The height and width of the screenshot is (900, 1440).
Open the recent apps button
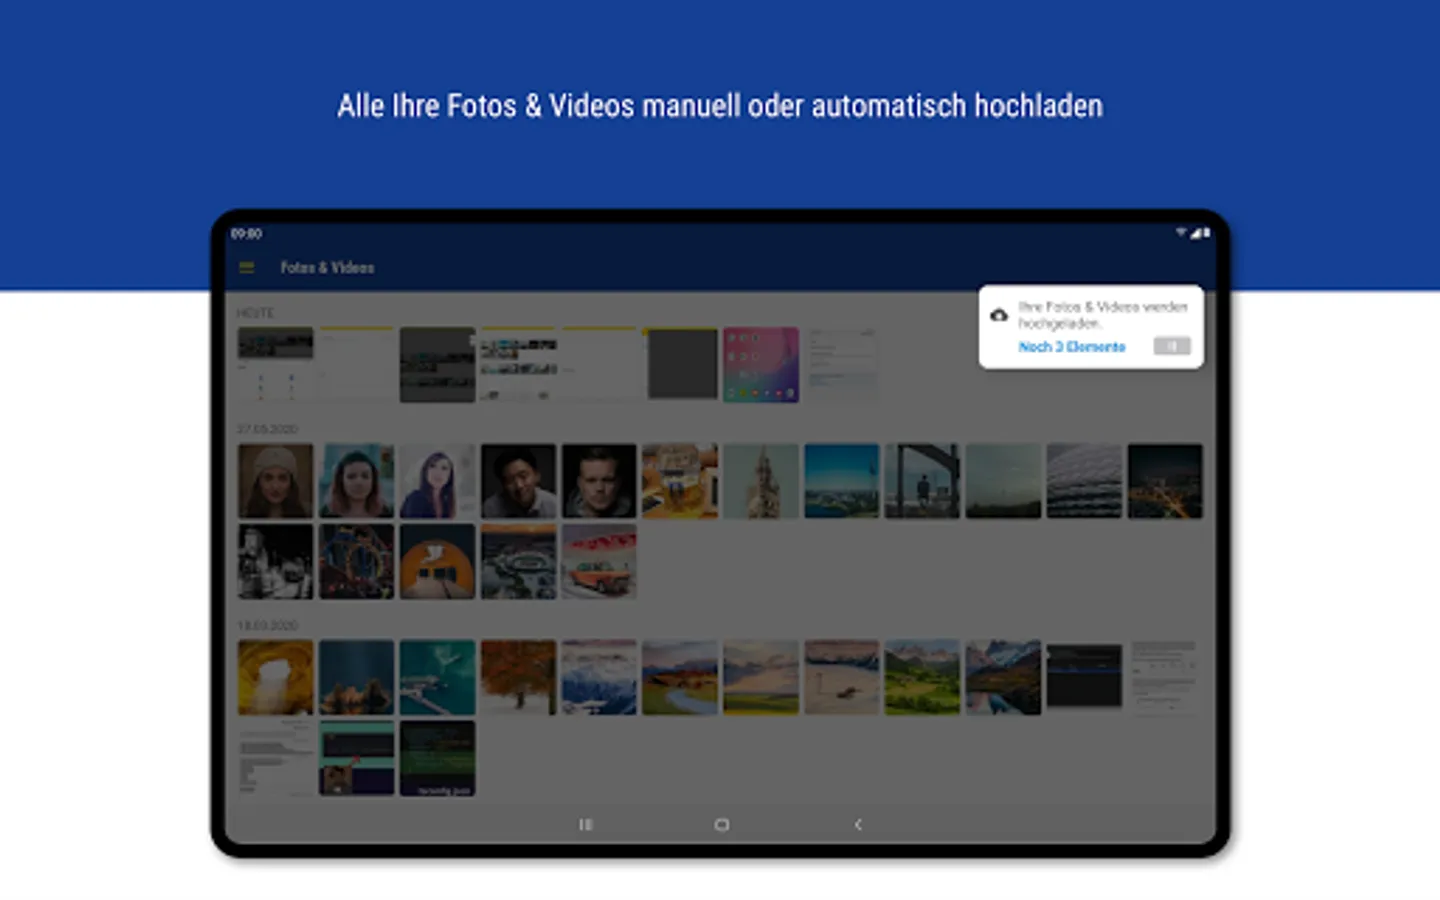(x=586, y=824)
